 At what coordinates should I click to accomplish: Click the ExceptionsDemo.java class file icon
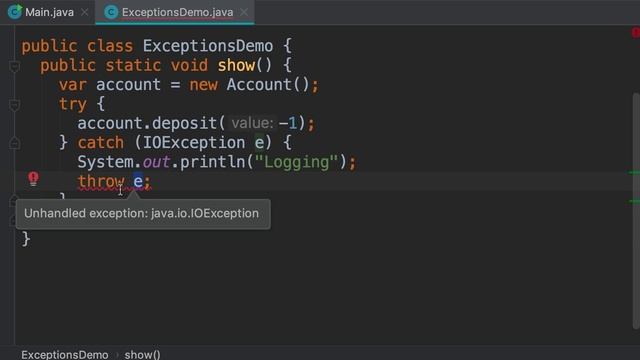(x=111, y=12)
